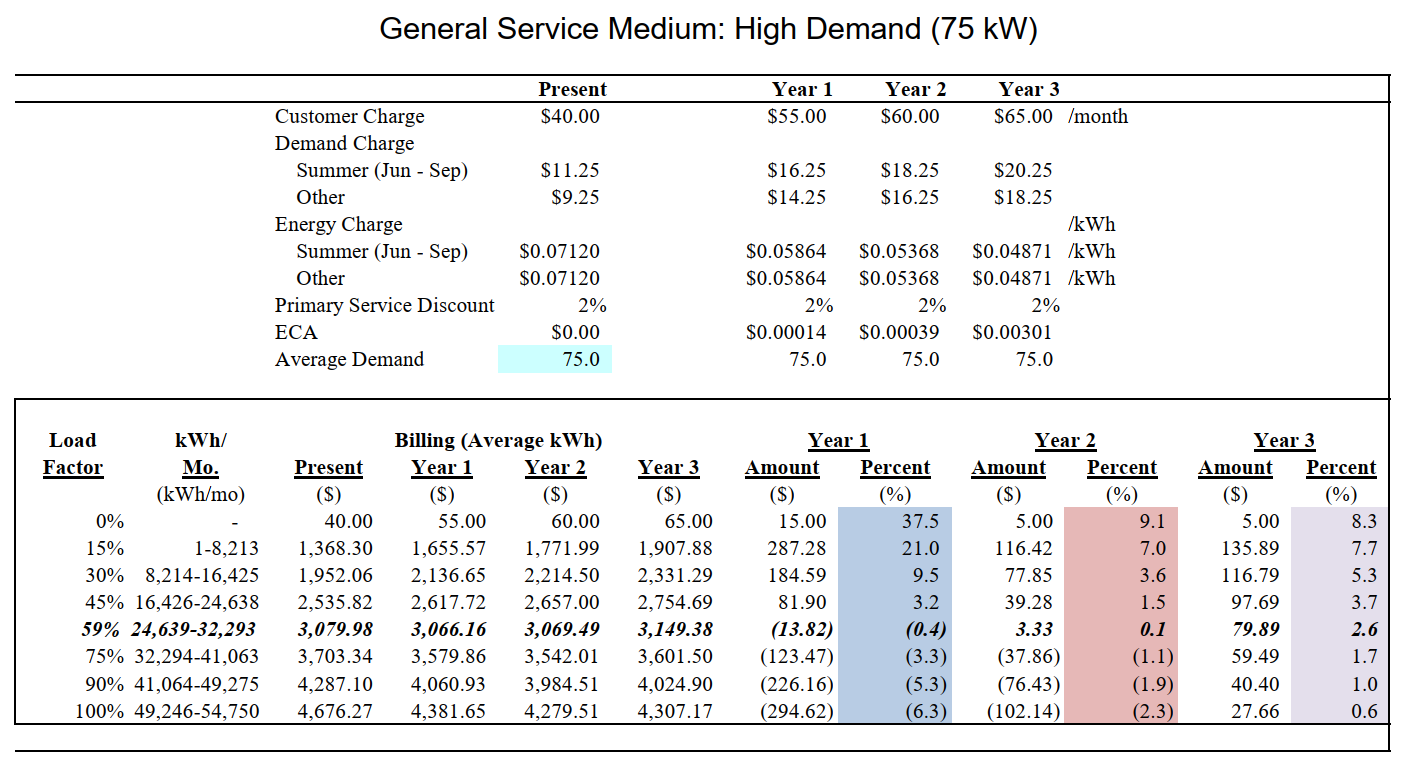
Task: Select the Load Factor column header
Action: tap(72, 455)
